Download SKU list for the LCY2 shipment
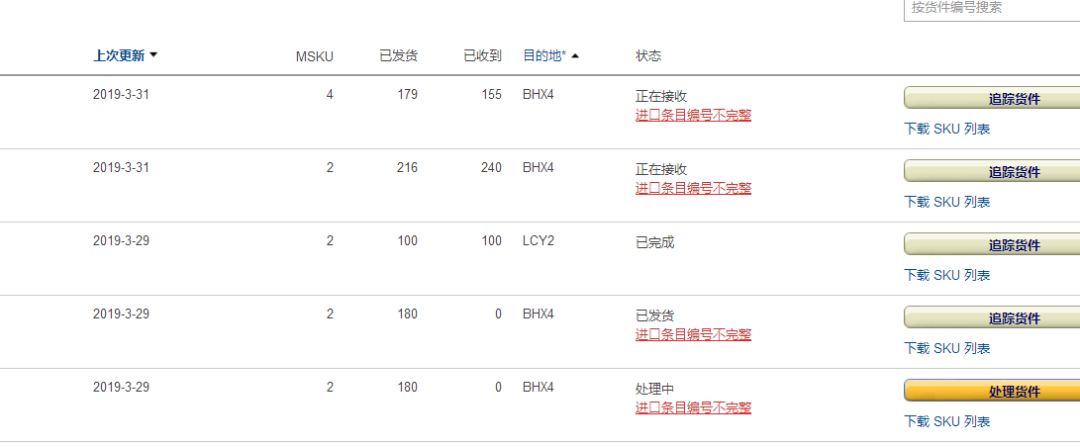1080x447 pixels. pos(947,275)
